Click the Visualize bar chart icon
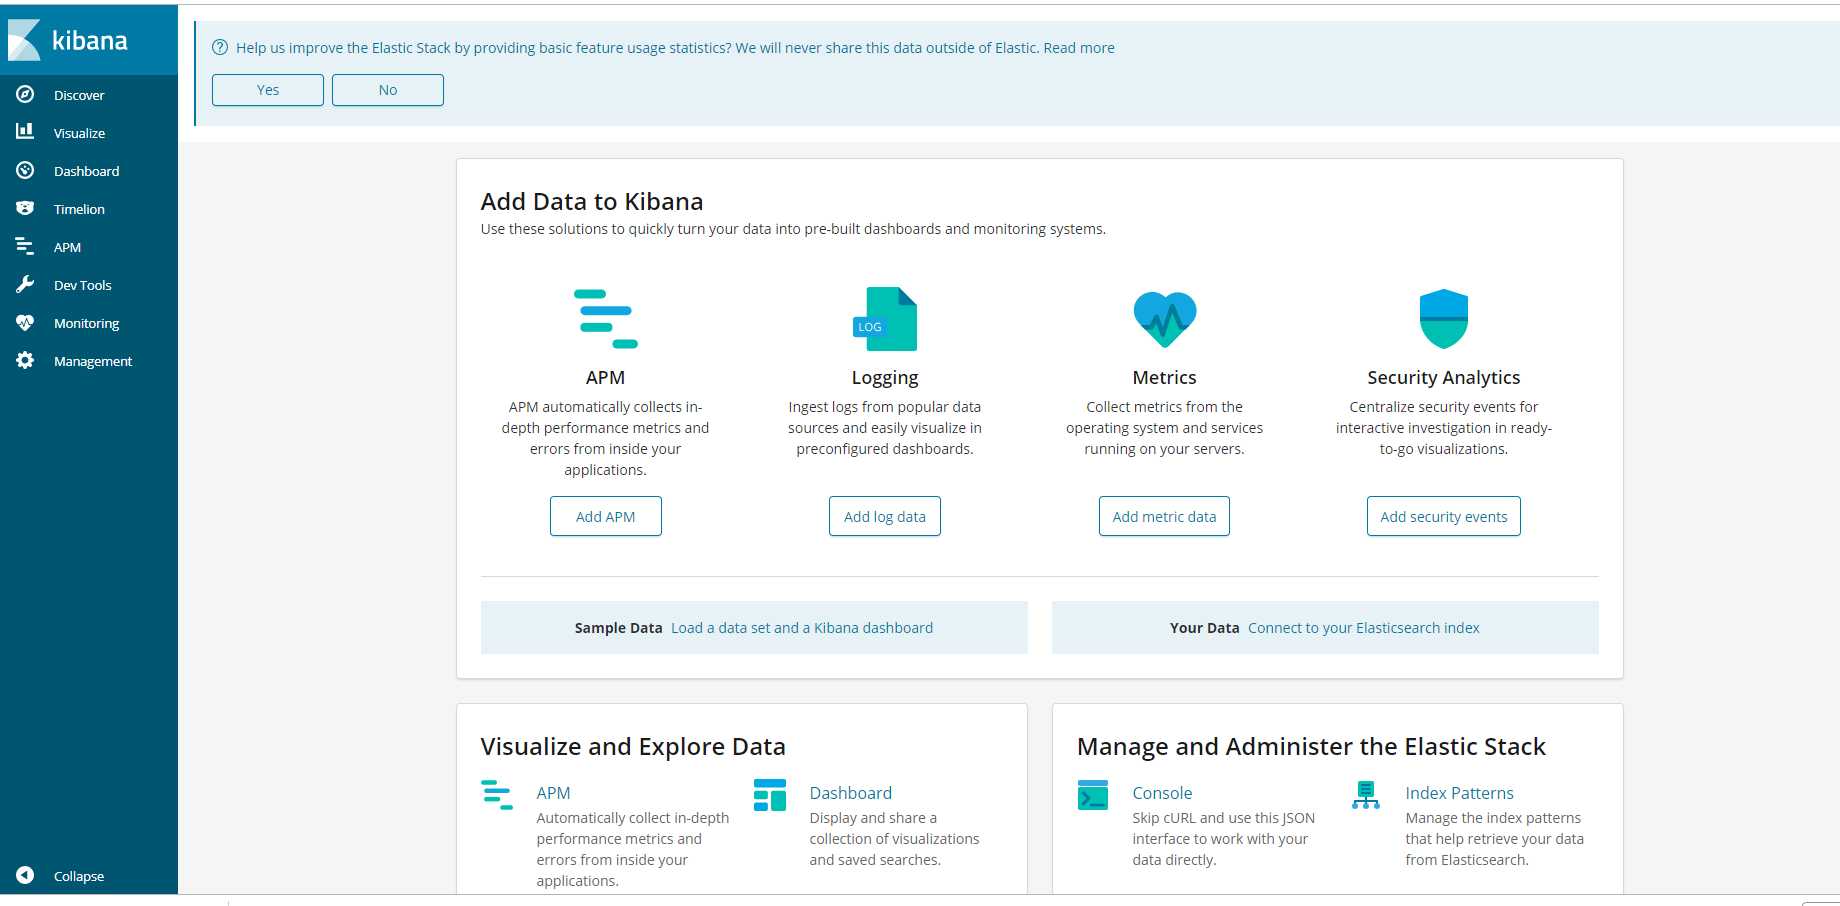This screenshot has height=906, width=1840. pos(25,131)
